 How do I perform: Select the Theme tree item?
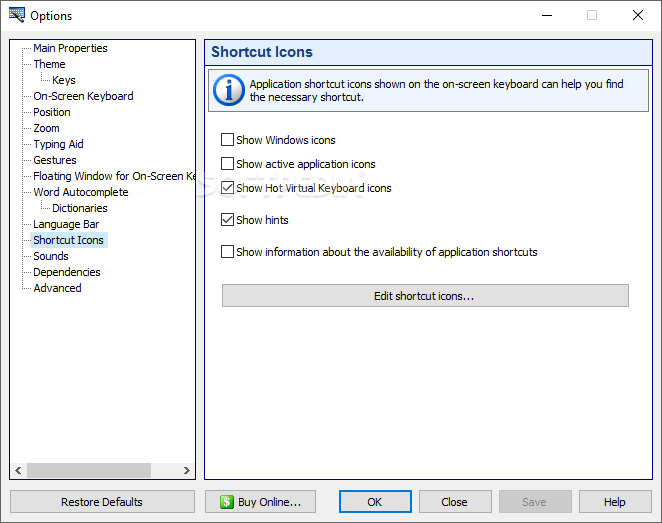click(49, 64)
